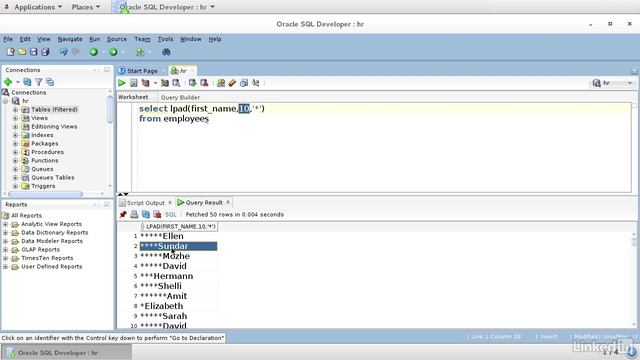Add a new connection with green plus icon

[8, 82]
